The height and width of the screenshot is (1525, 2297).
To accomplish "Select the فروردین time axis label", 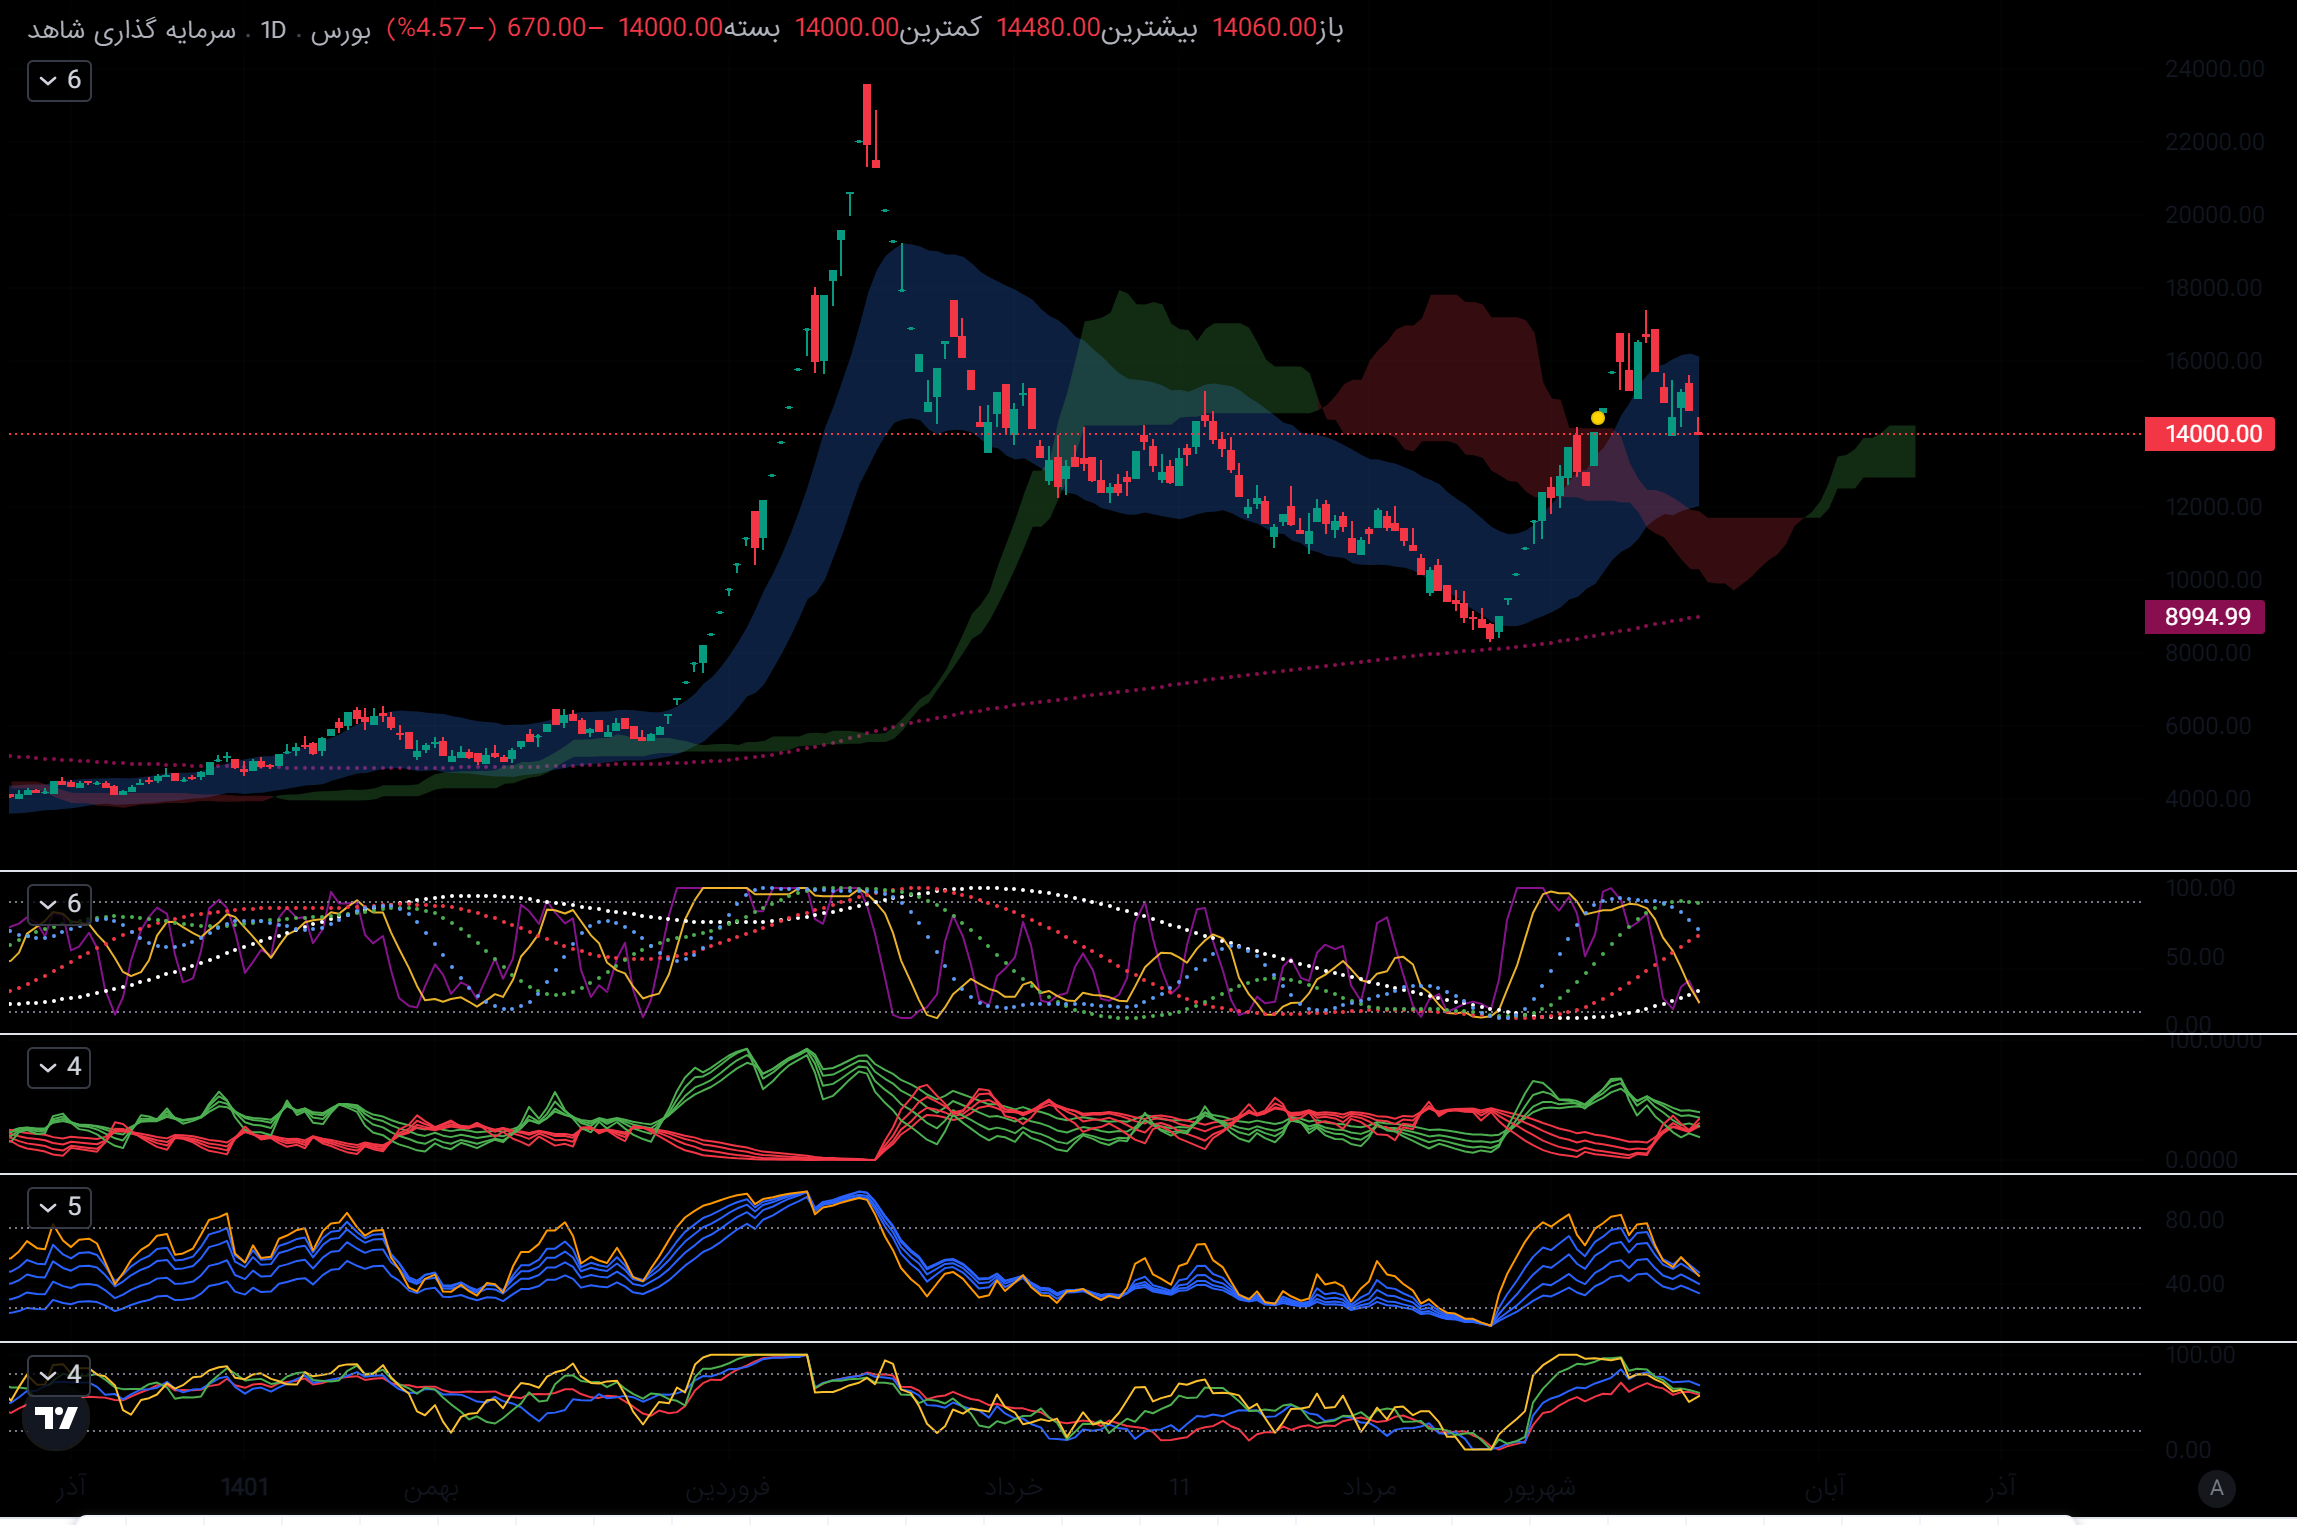I will [727, 1488].
